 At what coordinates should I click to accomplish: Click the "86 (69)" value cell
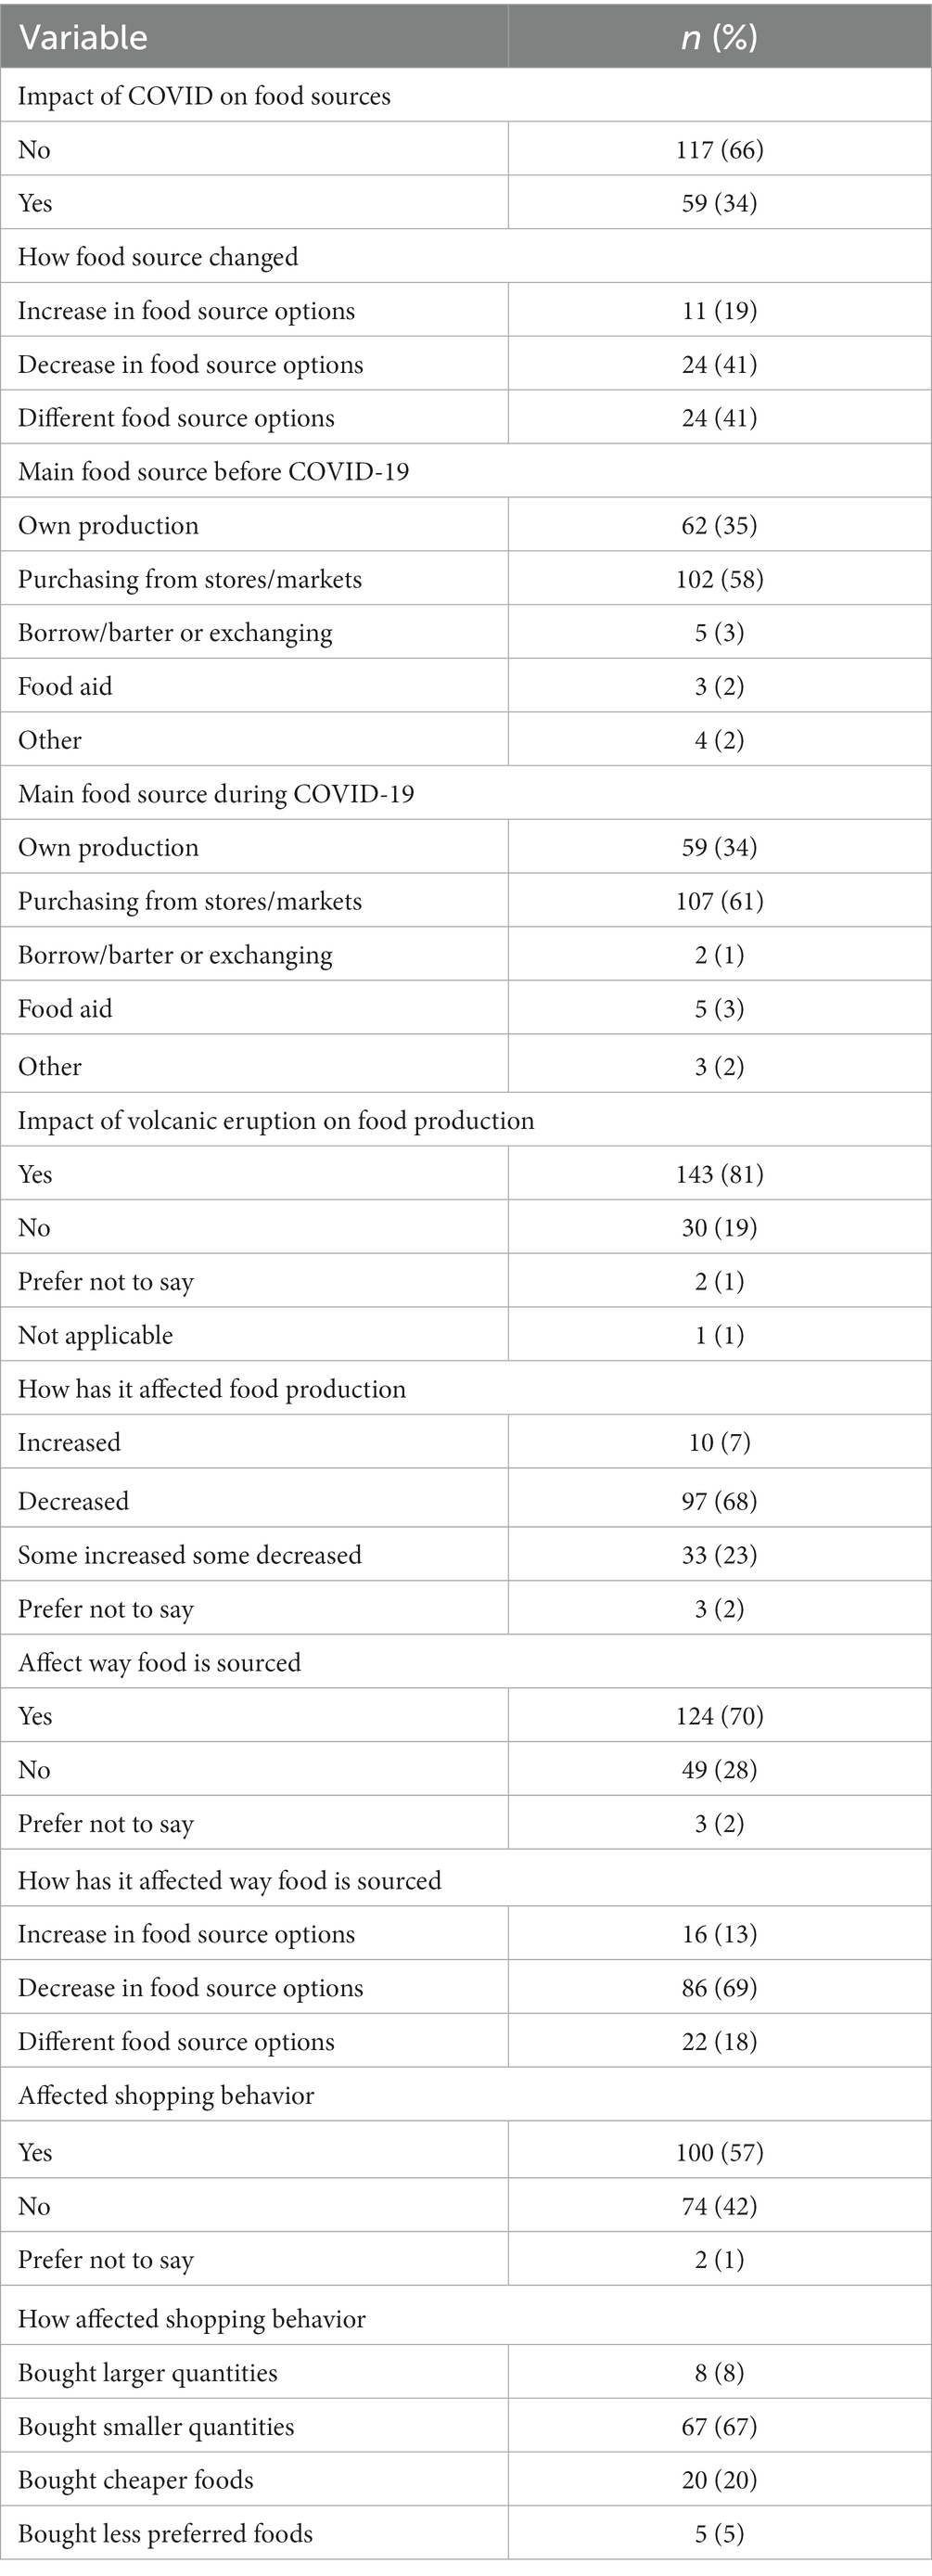(719, 1988)
